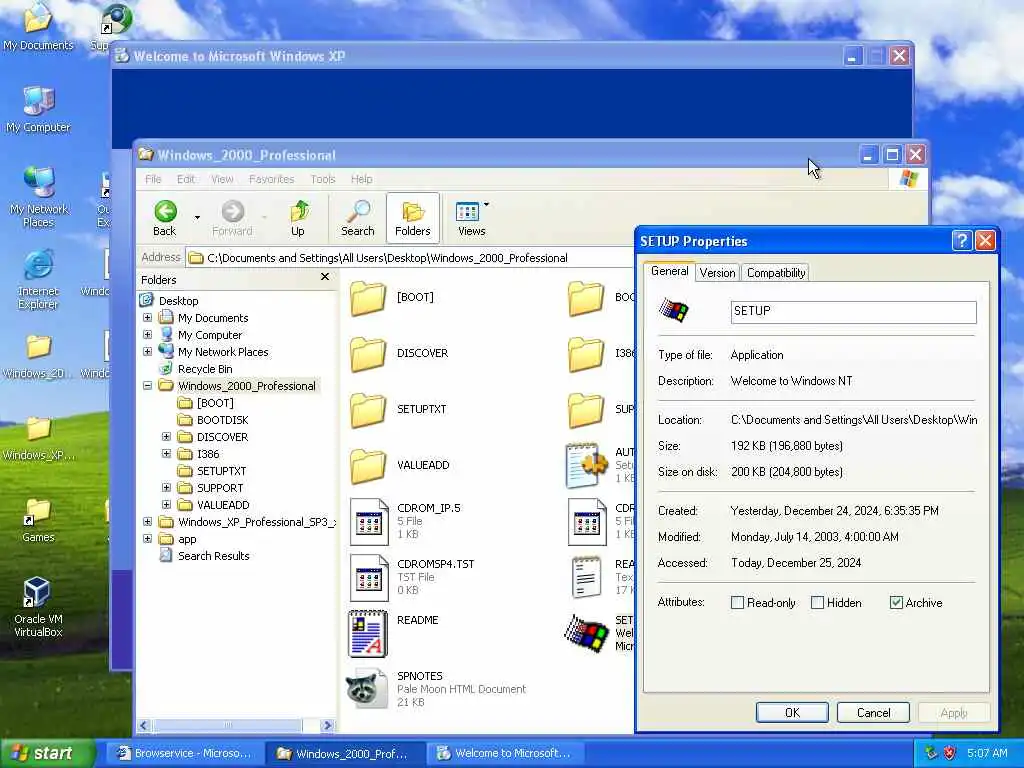
Task: Open the Back history dropdown arrow
Action: point(197,217)
